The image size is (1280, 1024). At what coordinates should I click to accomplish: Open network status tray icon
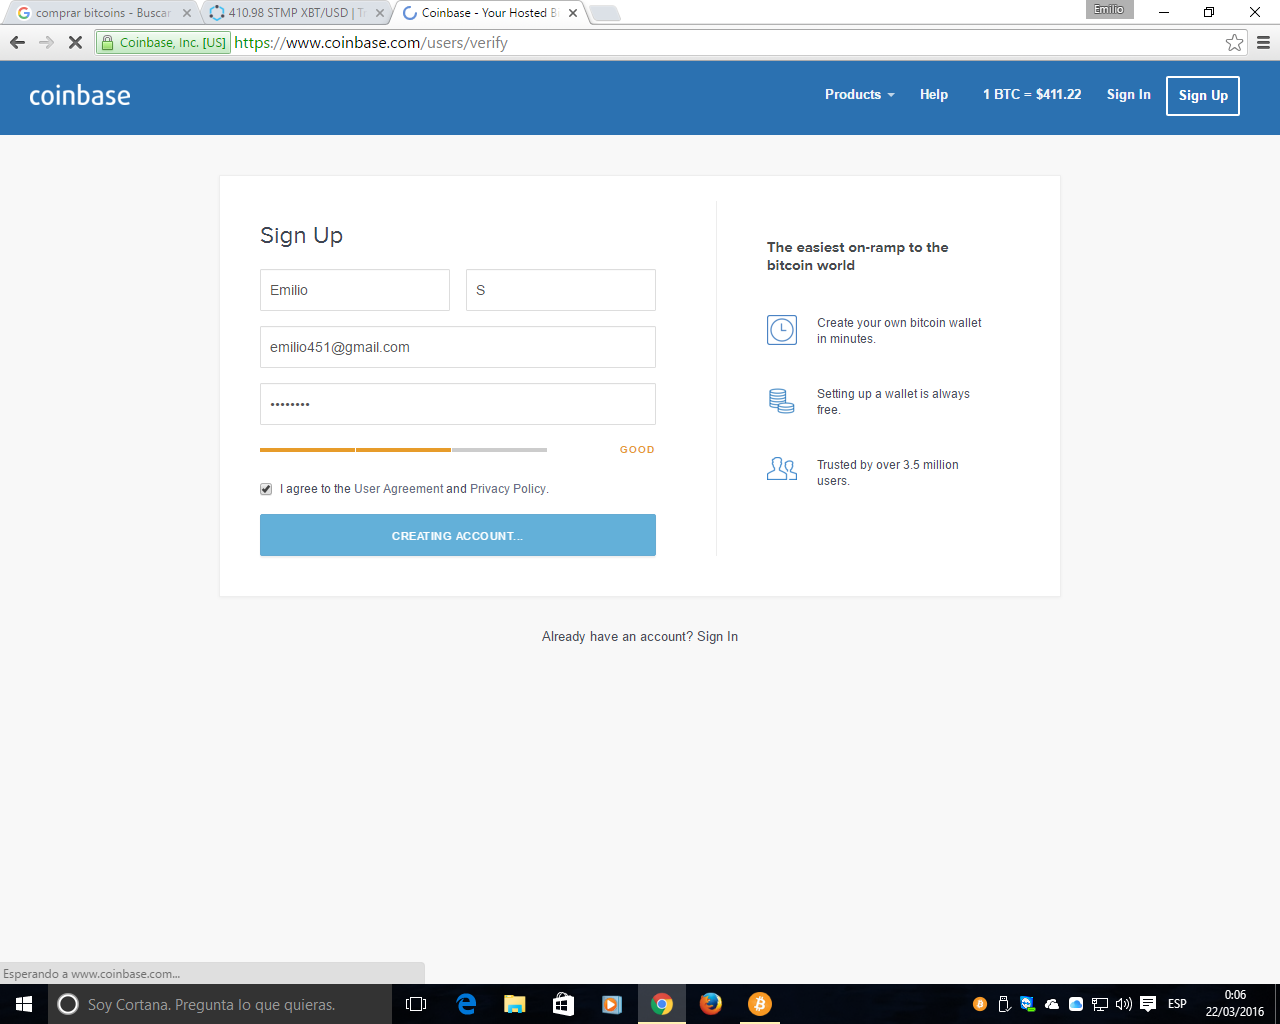[1100, 1004]
